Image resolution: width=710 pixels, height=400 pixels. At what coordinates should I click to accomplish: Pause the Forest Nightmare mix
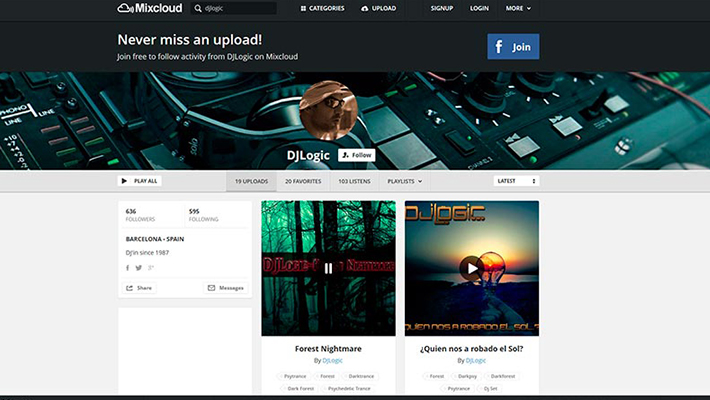point(328,268)
